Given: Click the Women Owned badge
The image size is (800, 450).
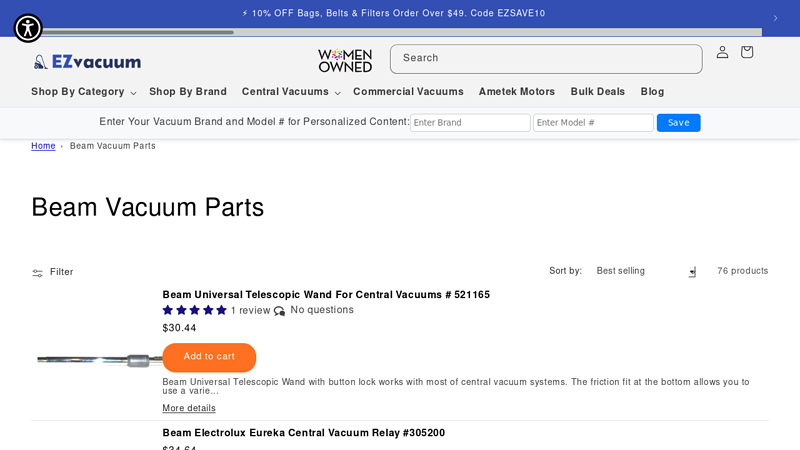Looking at the screenshot, I should pos(345,60).
